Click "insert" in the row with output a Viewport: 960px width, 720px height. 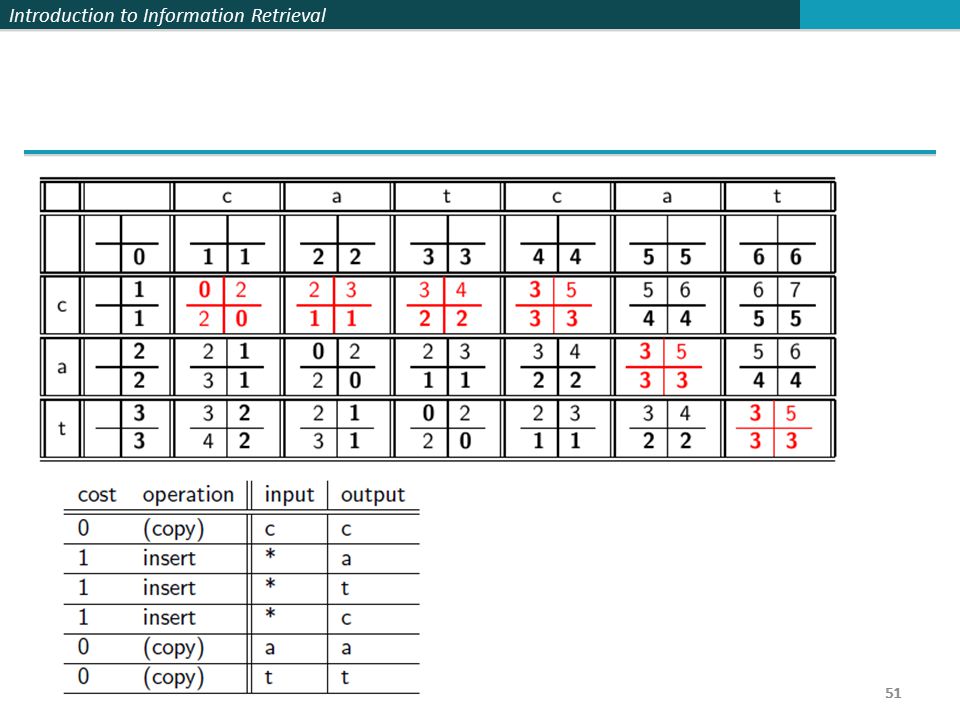169,558
